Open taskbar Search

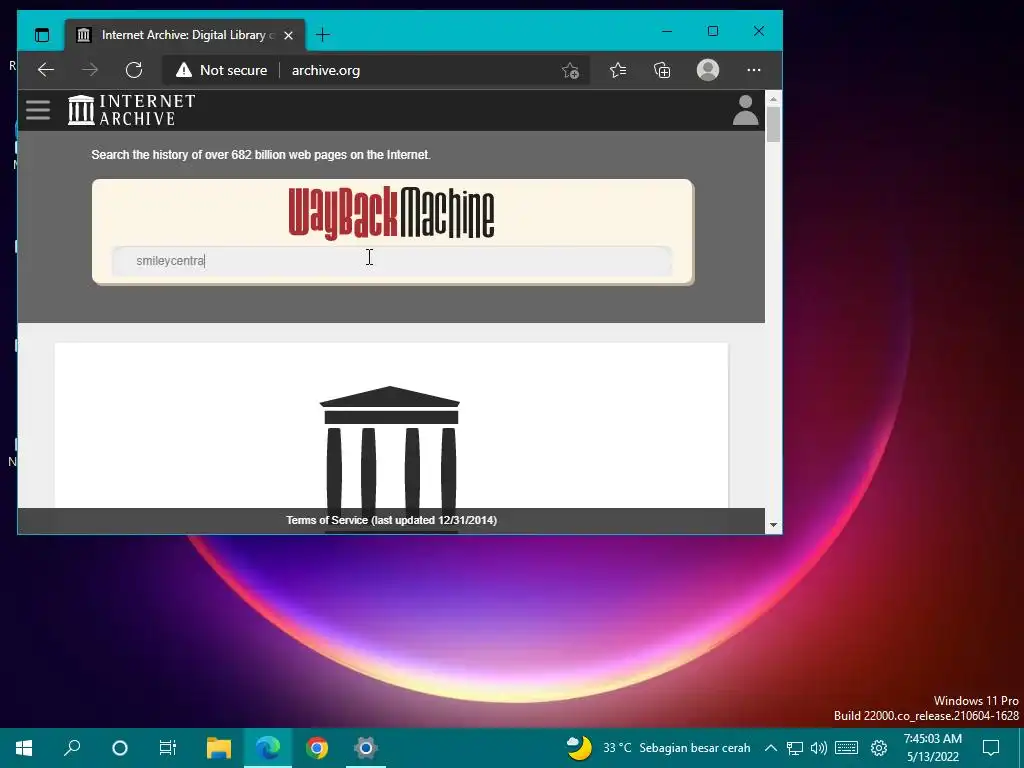pos(72,748)
